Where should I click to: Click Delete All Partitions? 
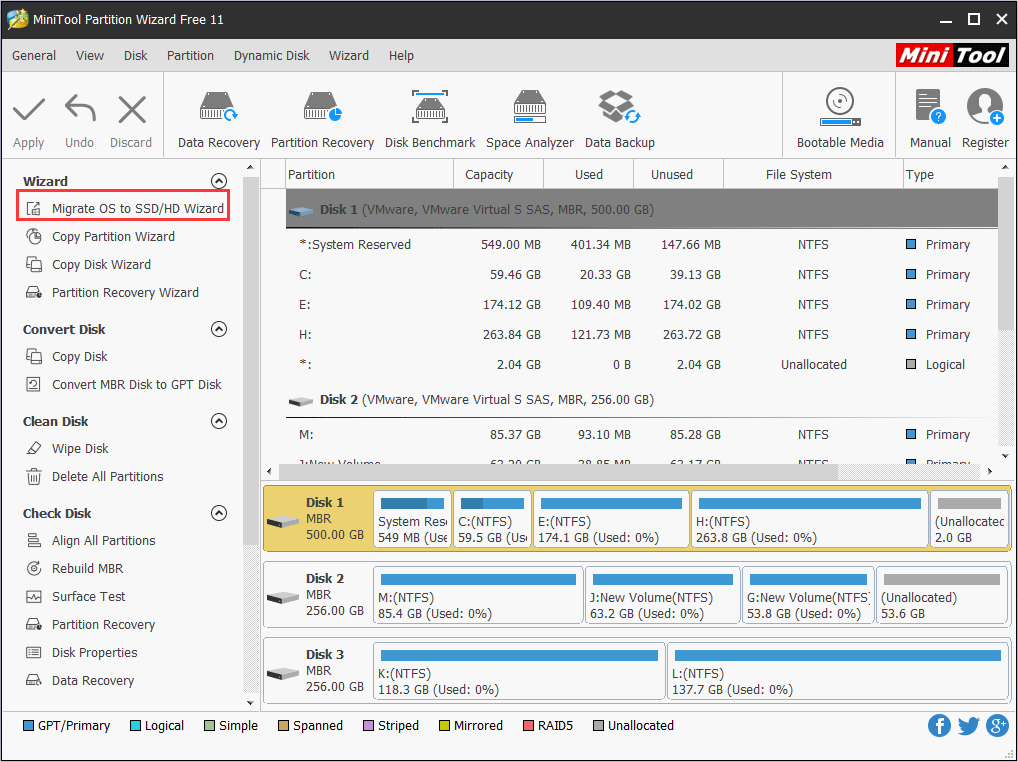(x=94, y=476)
